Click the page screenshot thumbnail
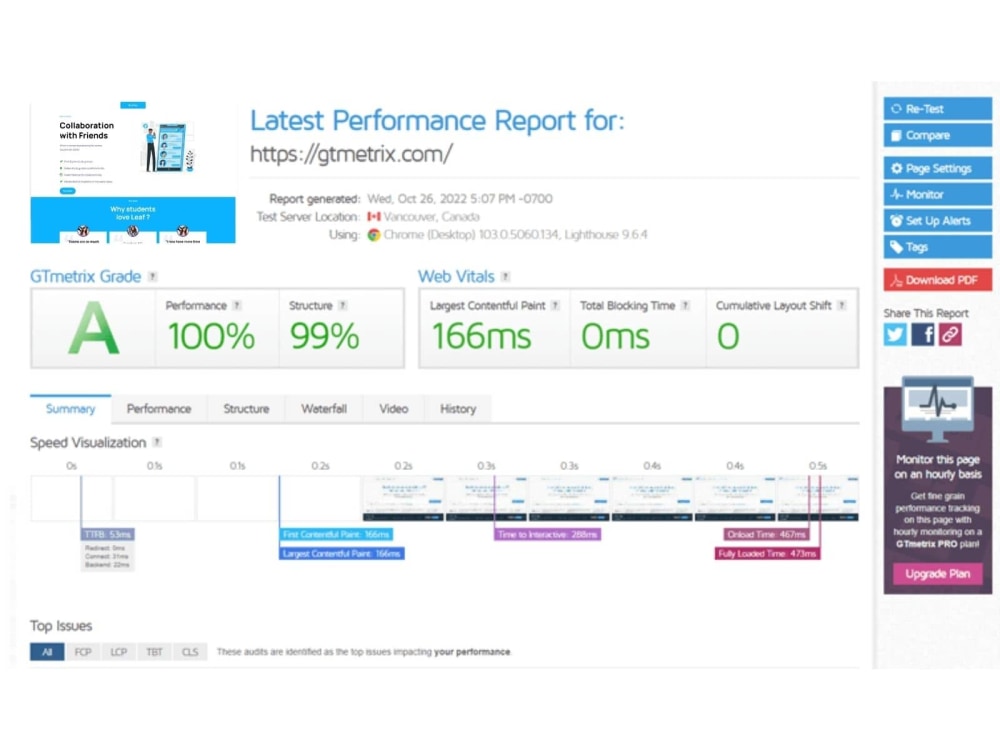 [133, 172]
